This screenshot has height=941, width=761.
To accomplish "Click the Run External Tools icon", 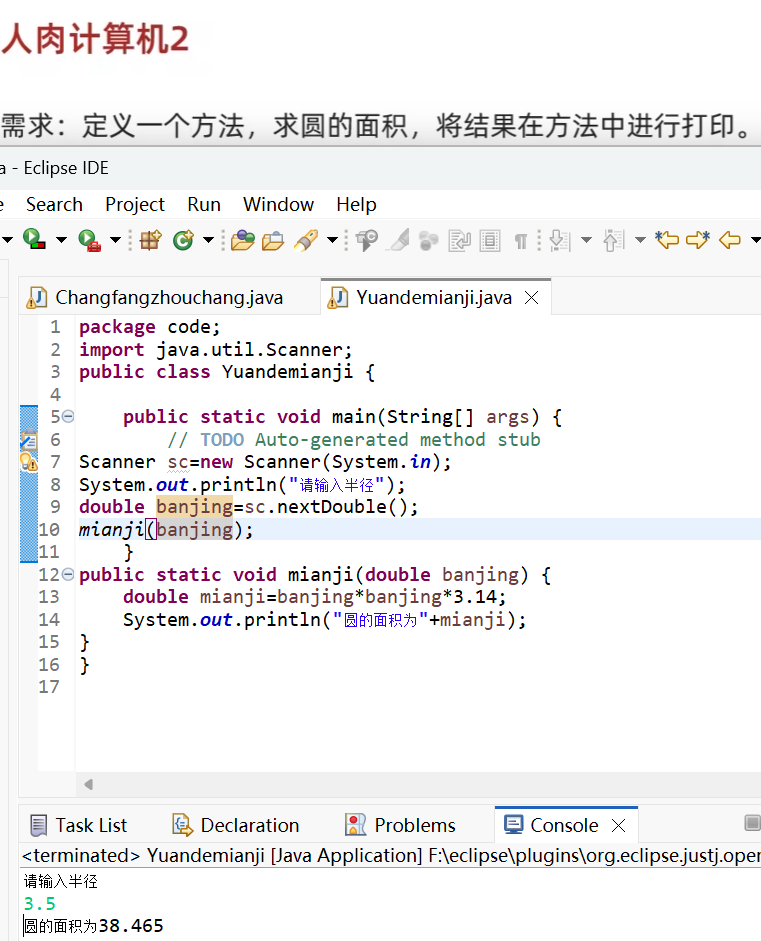I will 89,241.
